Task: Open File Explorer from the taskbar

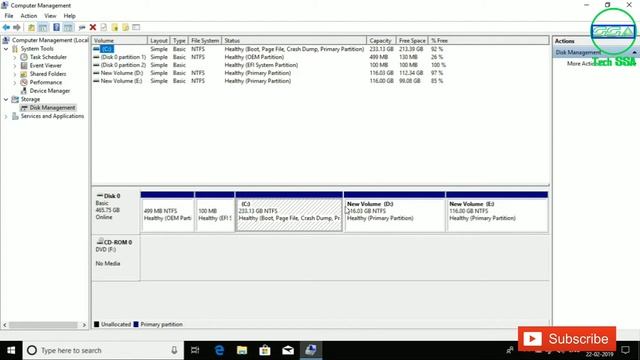Action: 242,350
